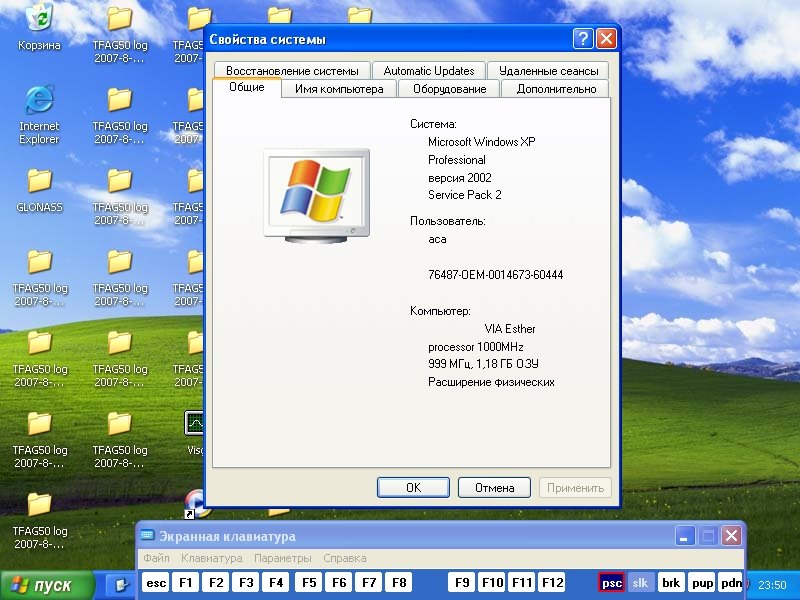Click the Экранная клавиатура title bar icon
800x600 pixels.
(x=147, y=535)
